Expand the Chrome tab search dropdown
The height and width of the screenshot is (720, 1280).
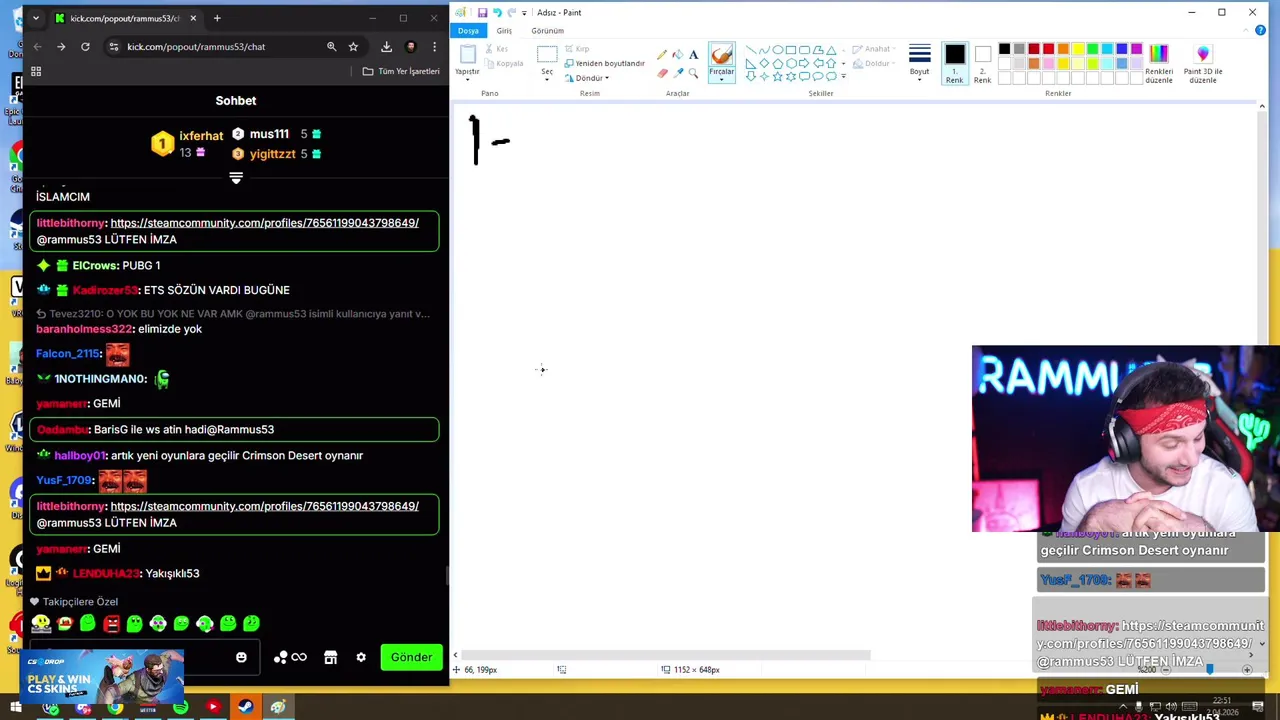click(x=36, y=18)
